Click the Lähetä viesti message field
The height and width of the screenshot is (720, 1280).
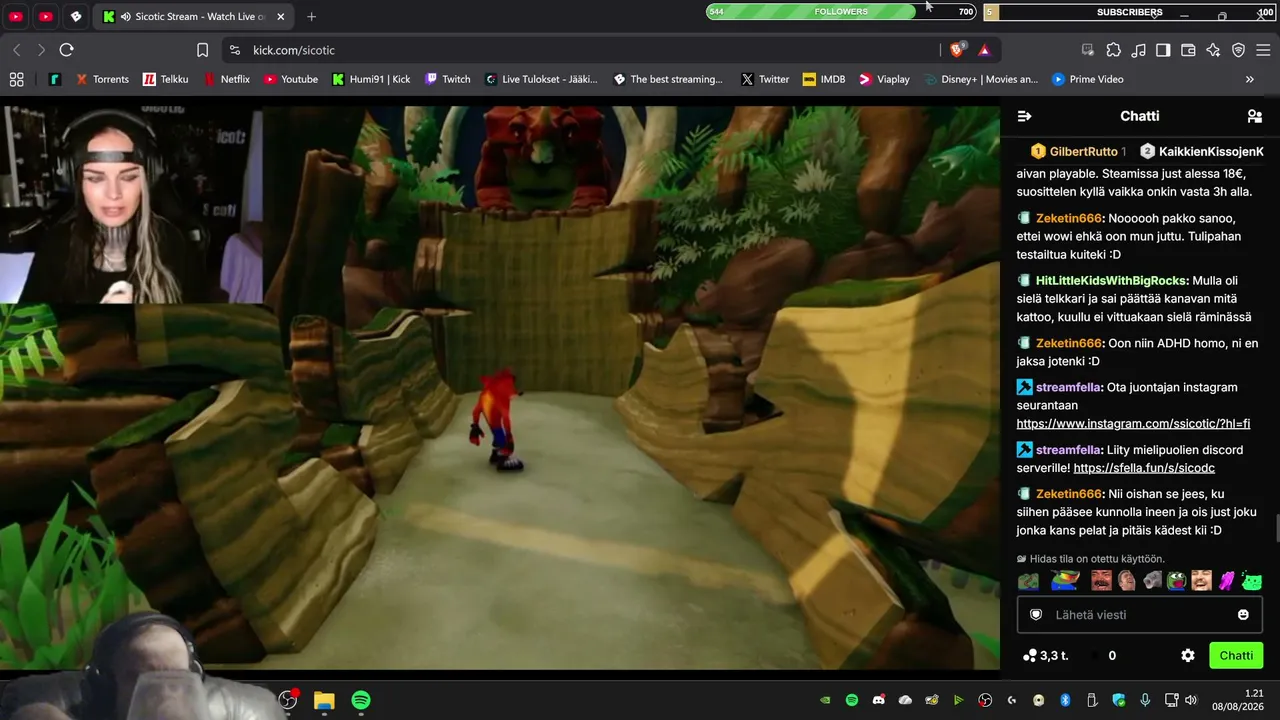coord(1140,615)
